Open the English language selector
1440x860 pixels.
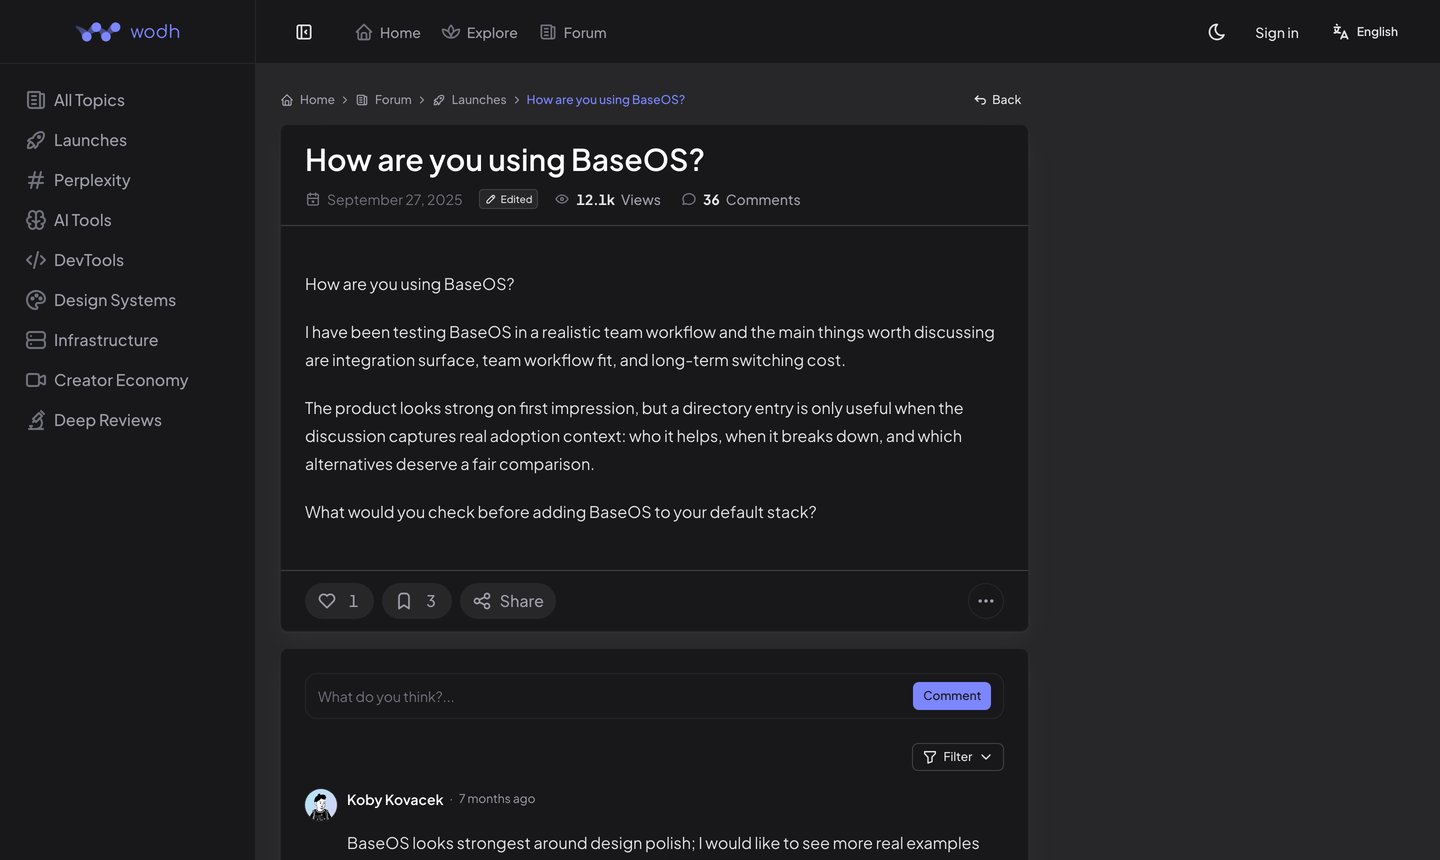click(1365, 32)
